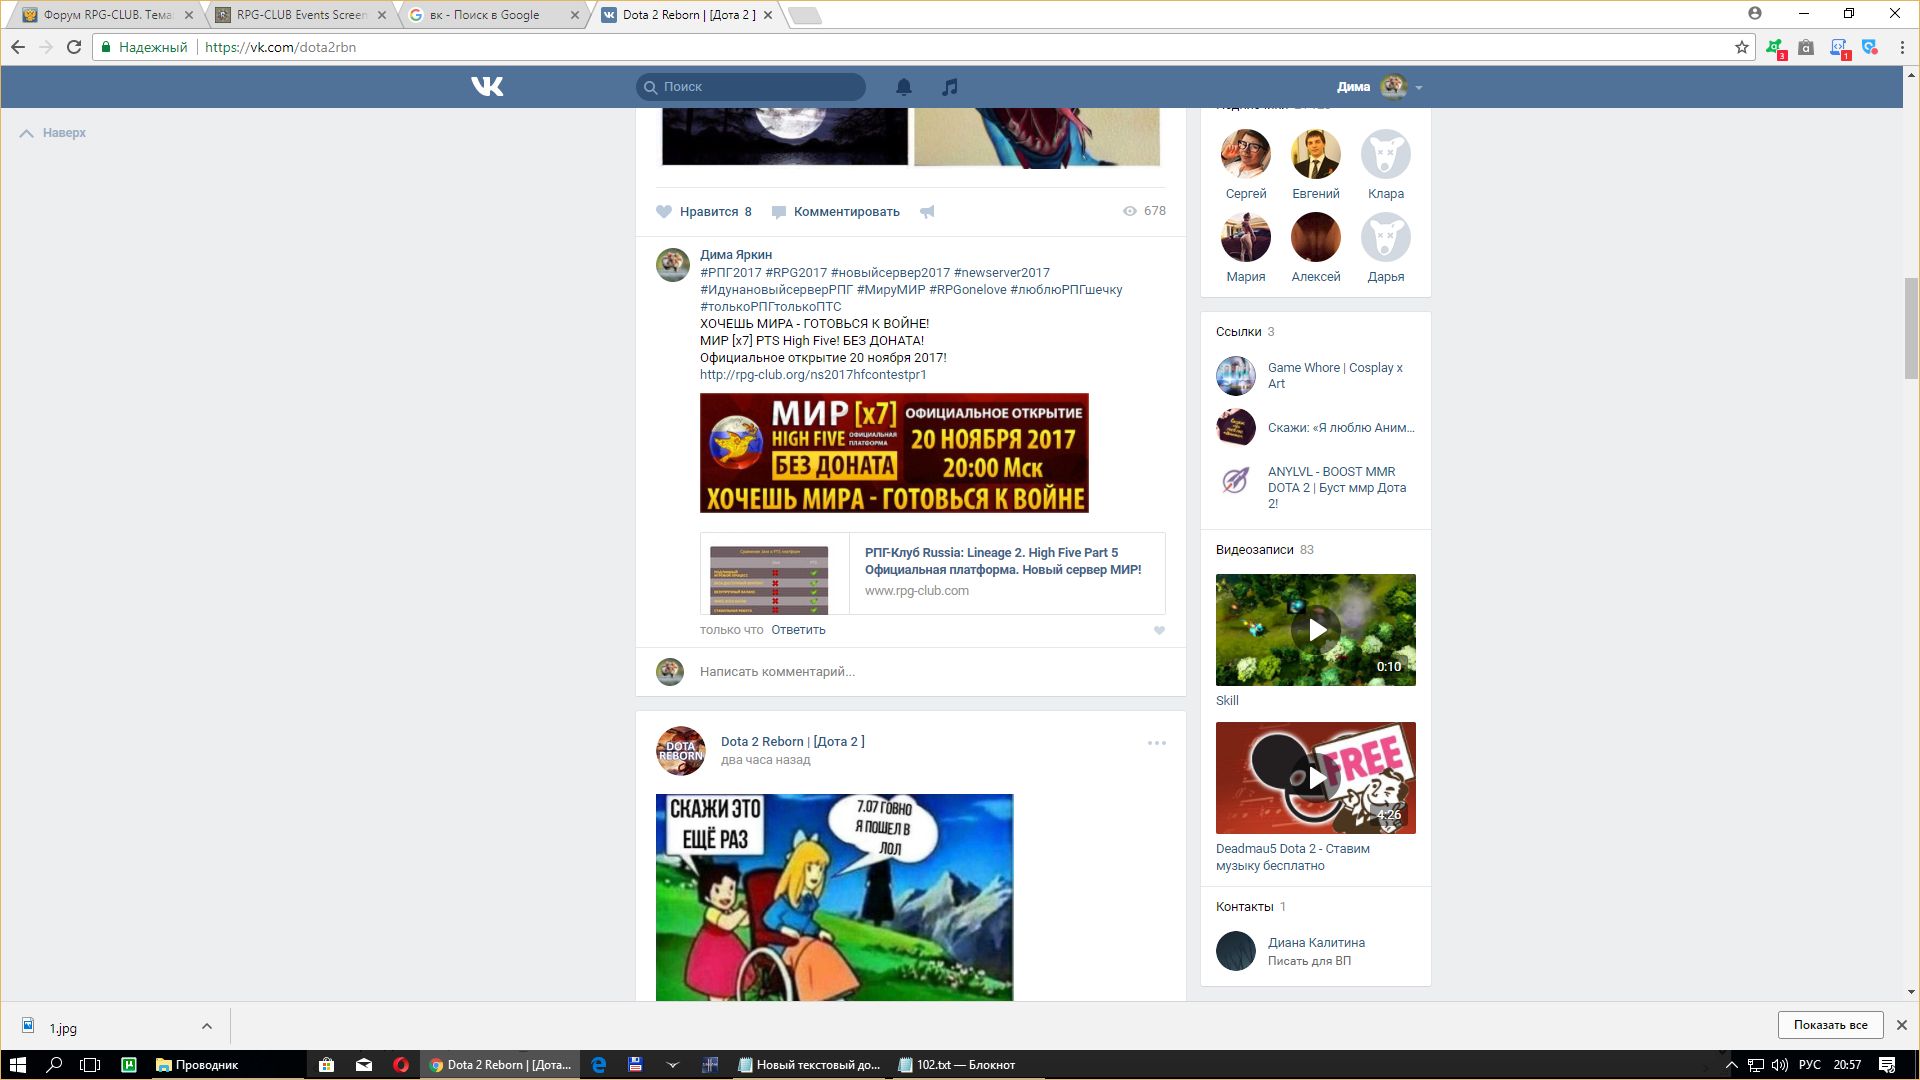1920x1080 pixels.
Task: Focus the VK Поиск search field
Action: (751, 87)
